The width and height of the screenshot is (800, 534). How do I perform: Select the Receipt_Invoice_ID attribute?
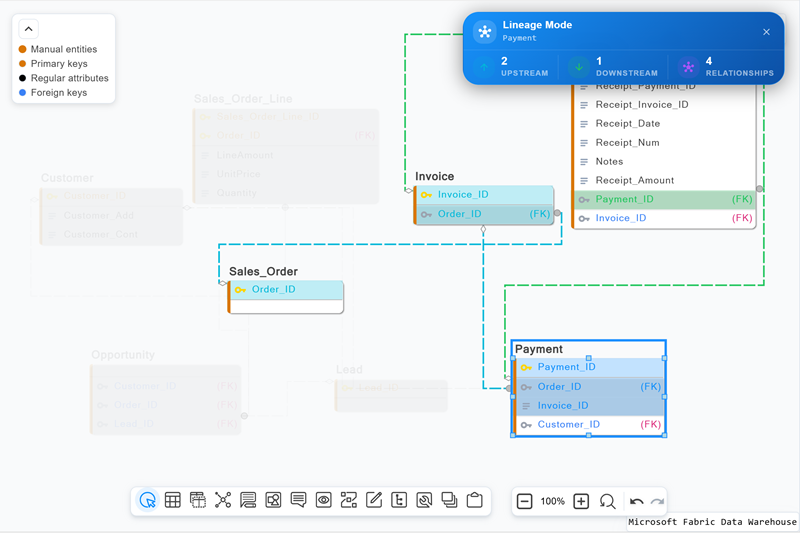pyautogui.click(x=664, y=105)
